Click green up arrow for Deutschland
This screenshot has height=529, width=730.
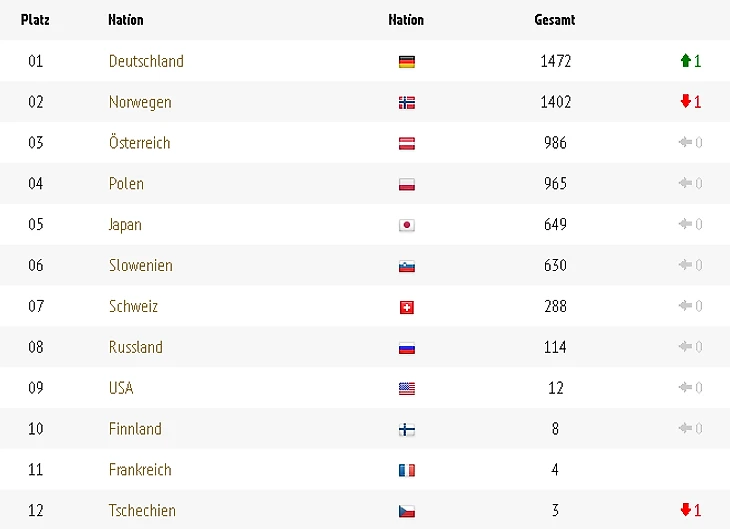685,61
